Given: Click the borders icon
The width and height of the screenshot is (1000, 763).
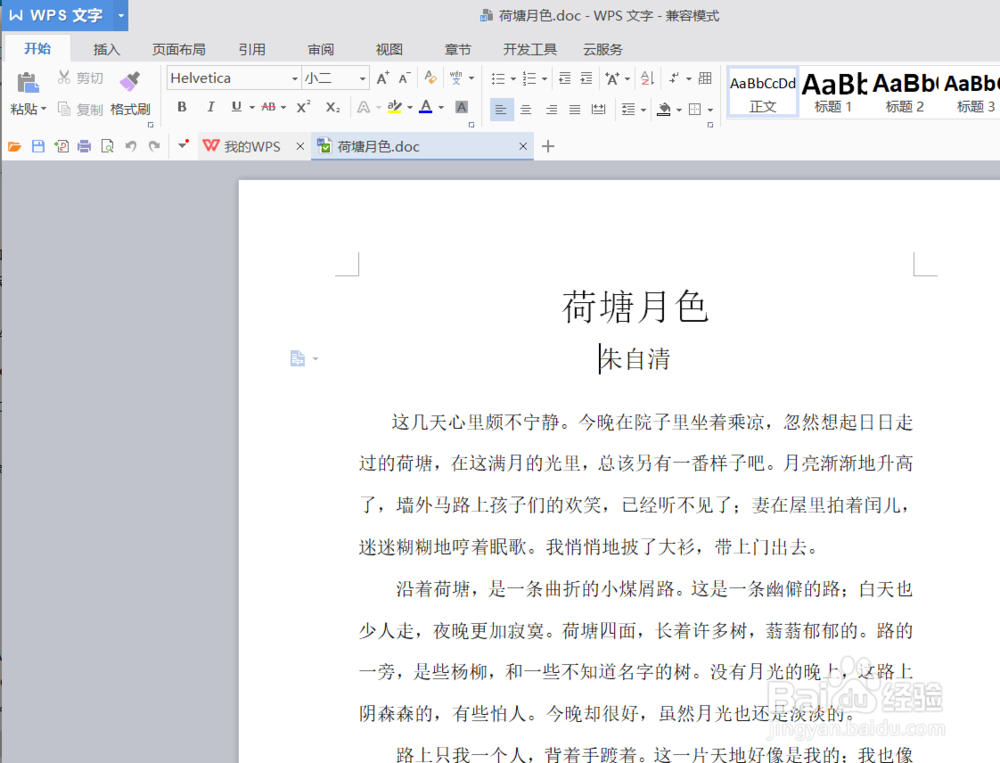Looking at the screenshot, I should (695, 110).
